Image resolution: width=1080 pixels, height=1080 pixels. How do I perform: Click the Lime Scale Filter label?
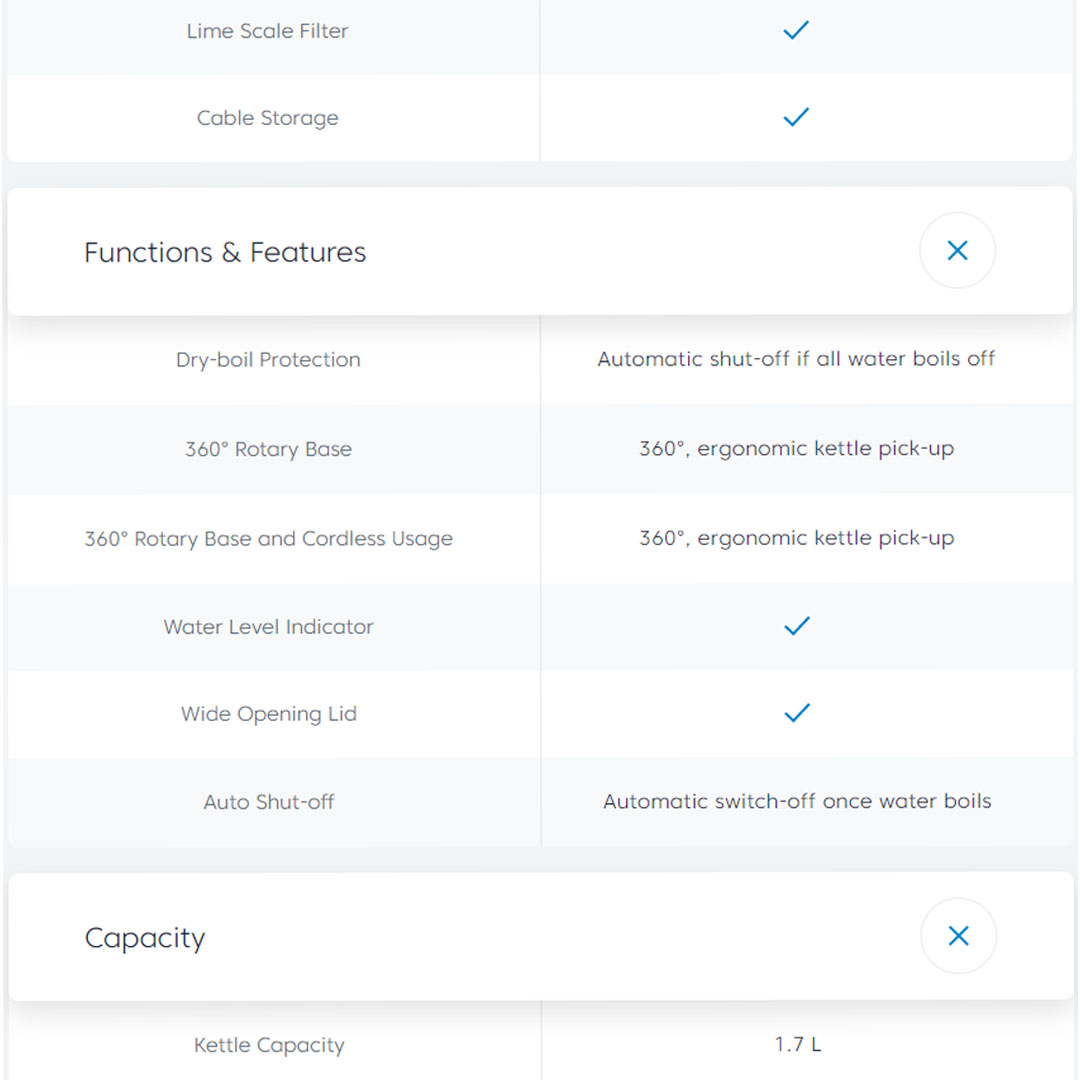tap(267, 31)
